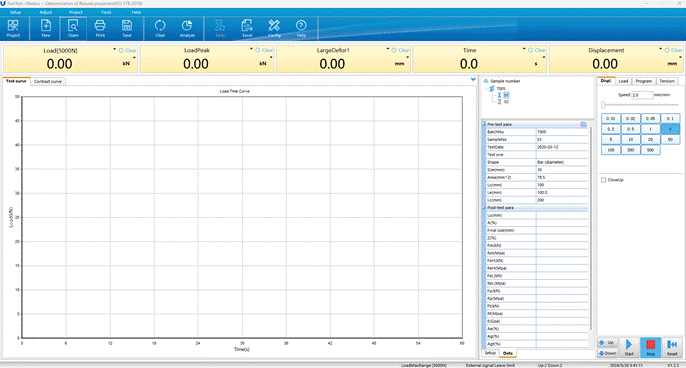Set speed preset to 0.5
Viewport: 686px width, 368px height.
[x=630, y=129]
